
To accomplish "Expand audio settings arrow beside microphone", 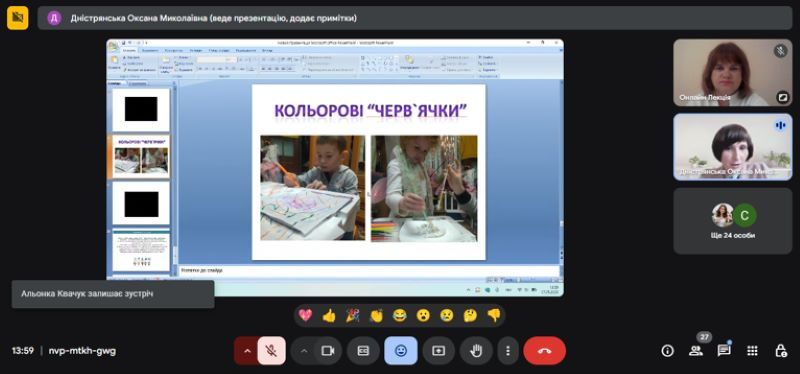I will [247, 351].
